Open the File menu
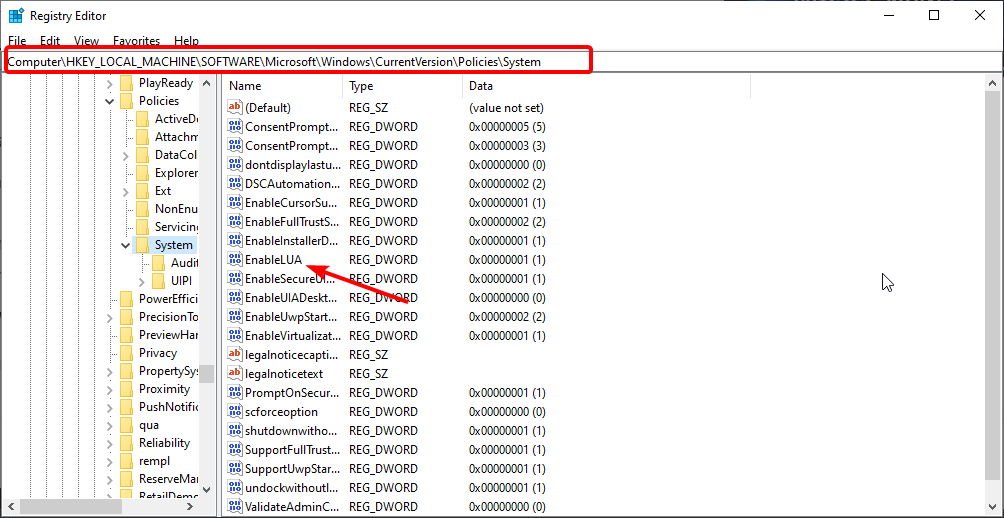The height and width of the screenshot is (518, 1004). point(17,40)
